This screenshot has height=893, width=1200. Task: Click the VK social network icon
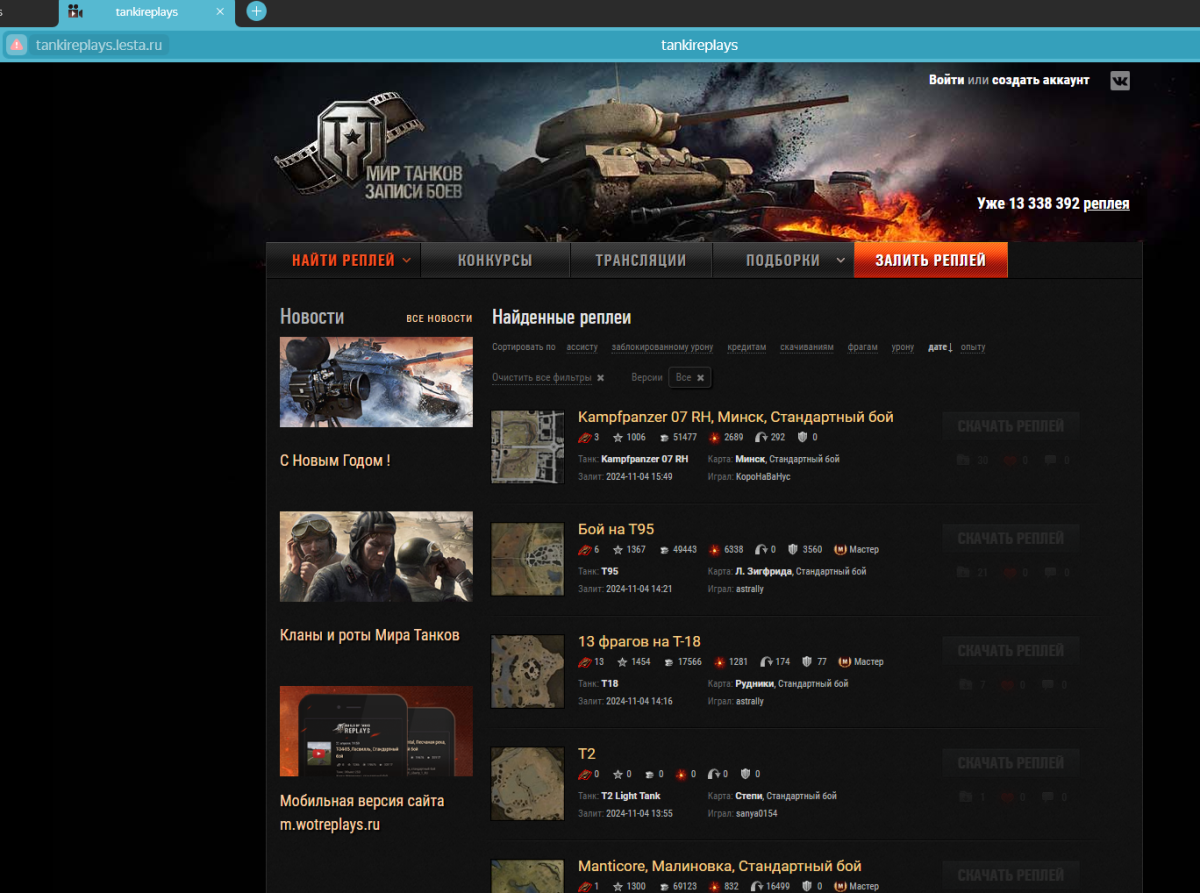tap(1120, 81)
